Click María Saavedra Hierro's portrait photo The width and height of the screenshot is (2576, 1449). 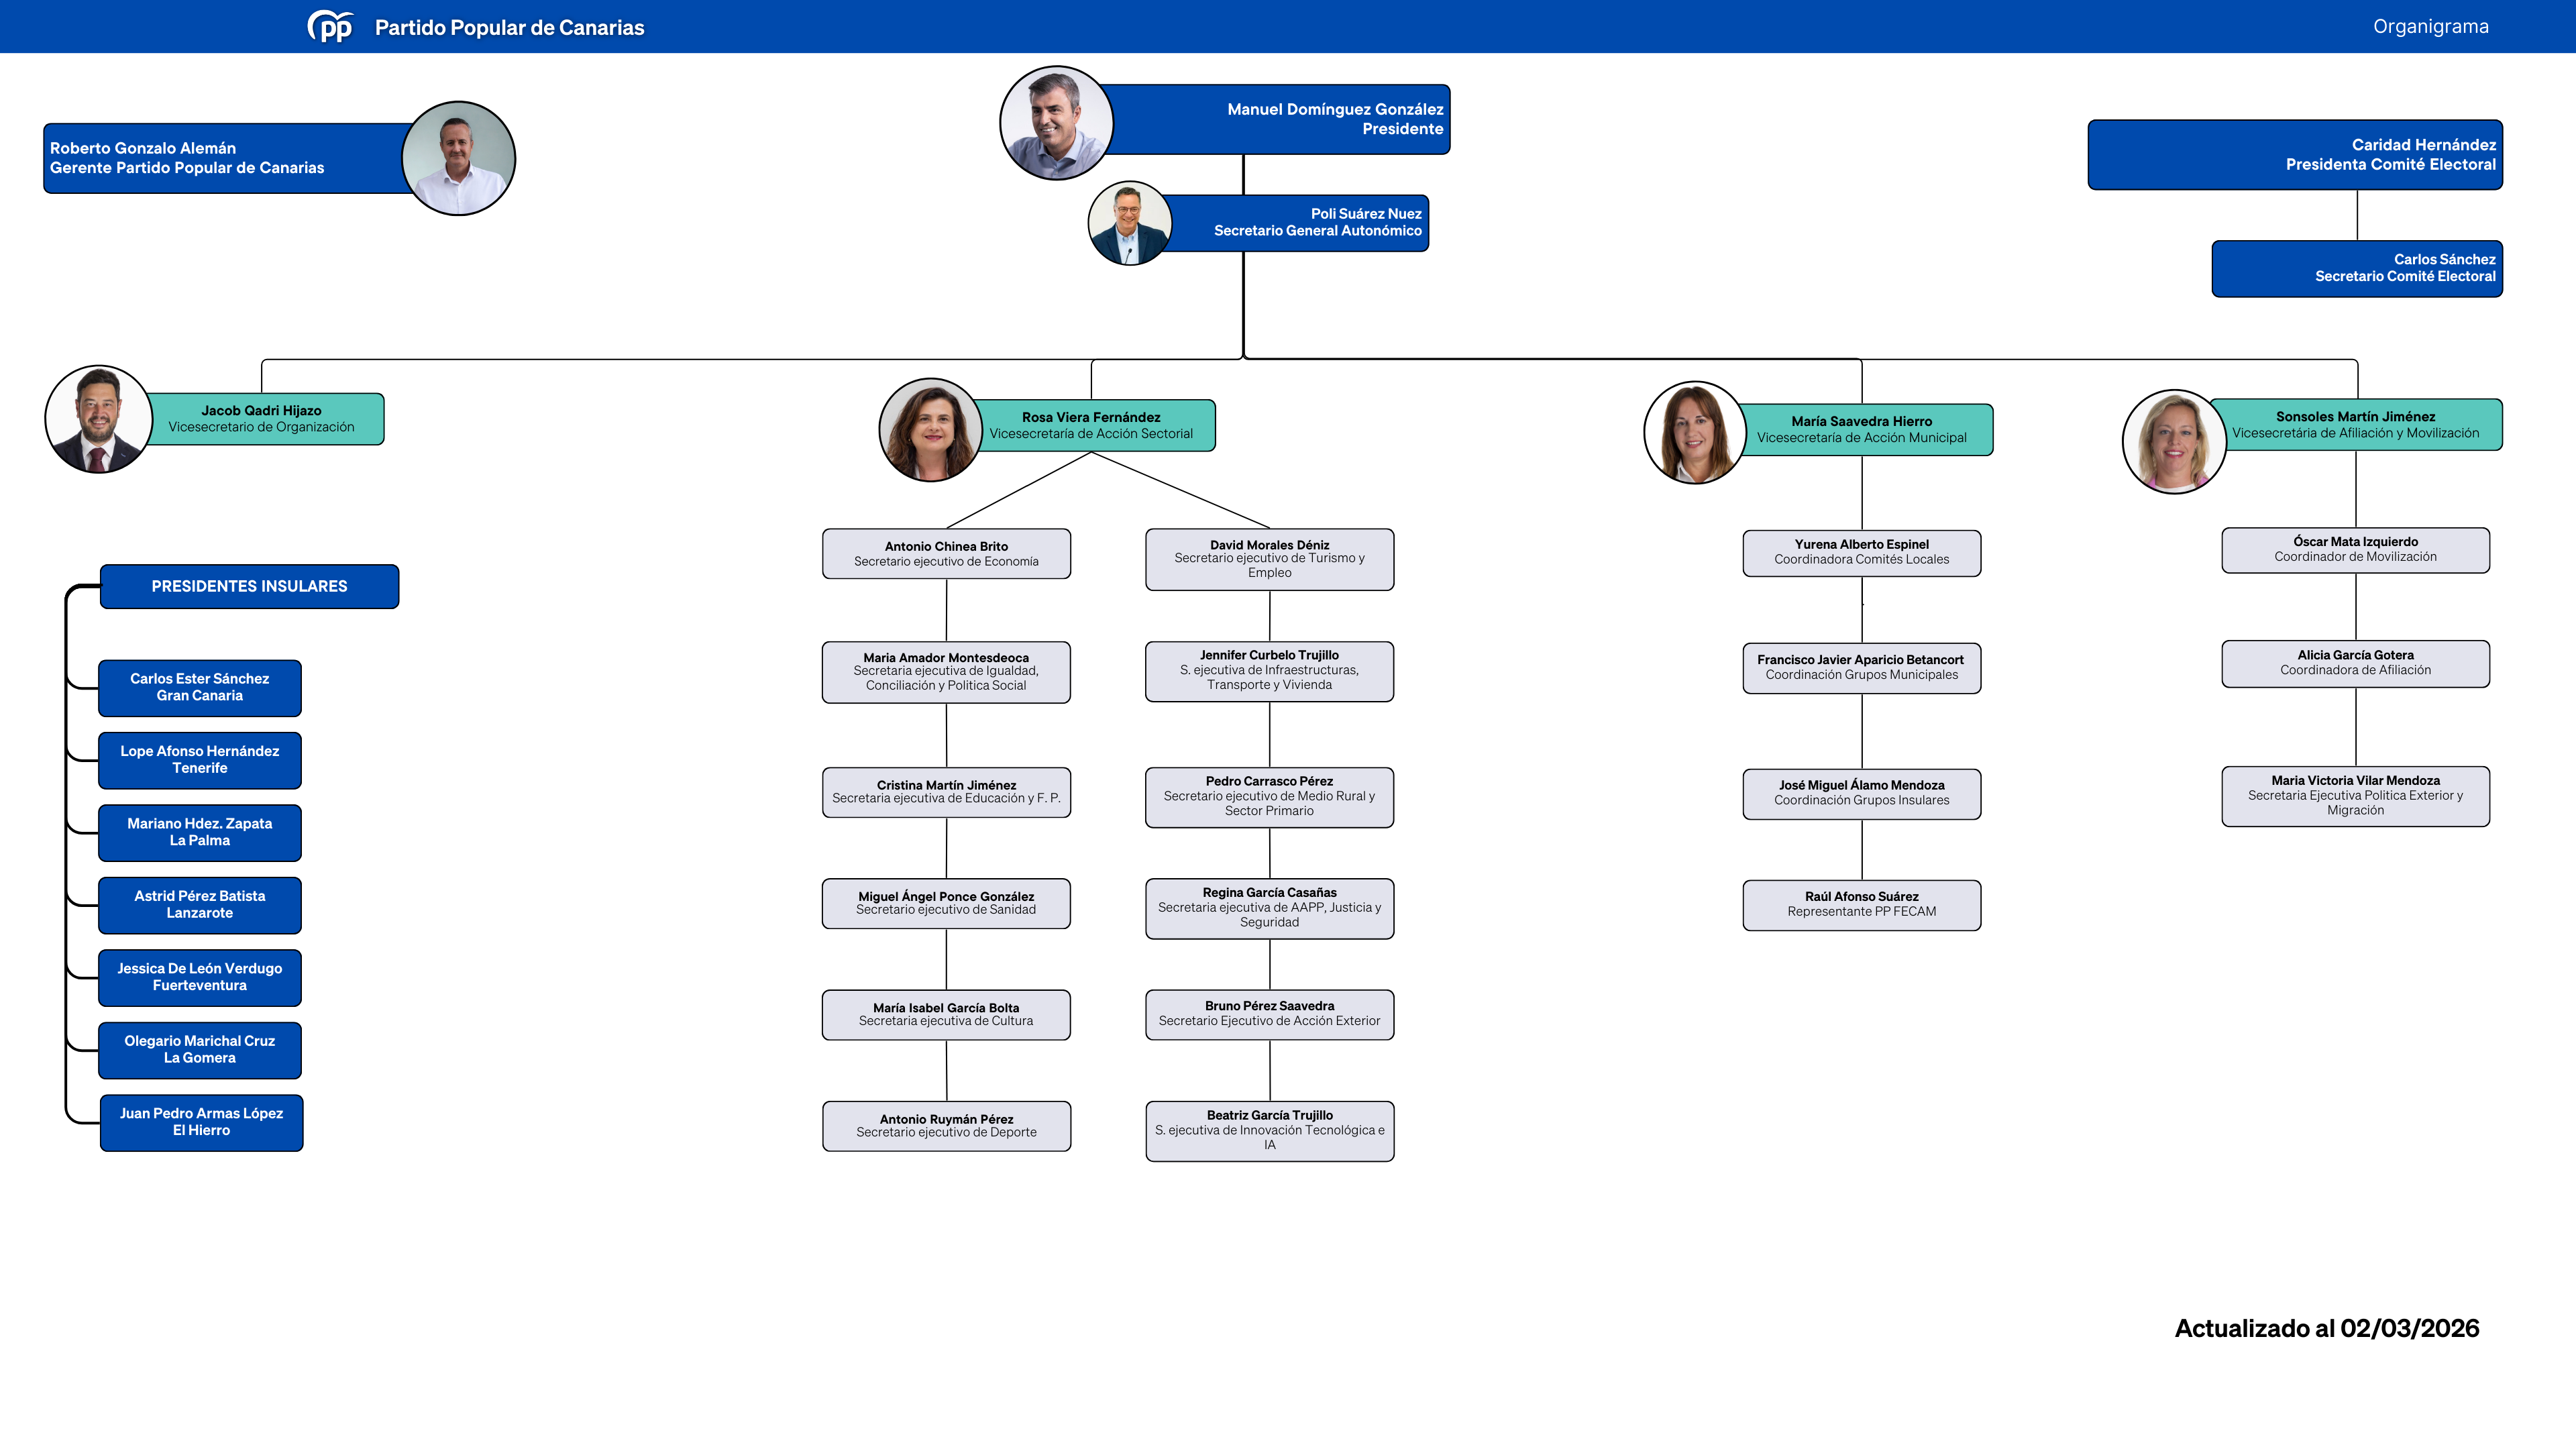tap(1695, 433)
